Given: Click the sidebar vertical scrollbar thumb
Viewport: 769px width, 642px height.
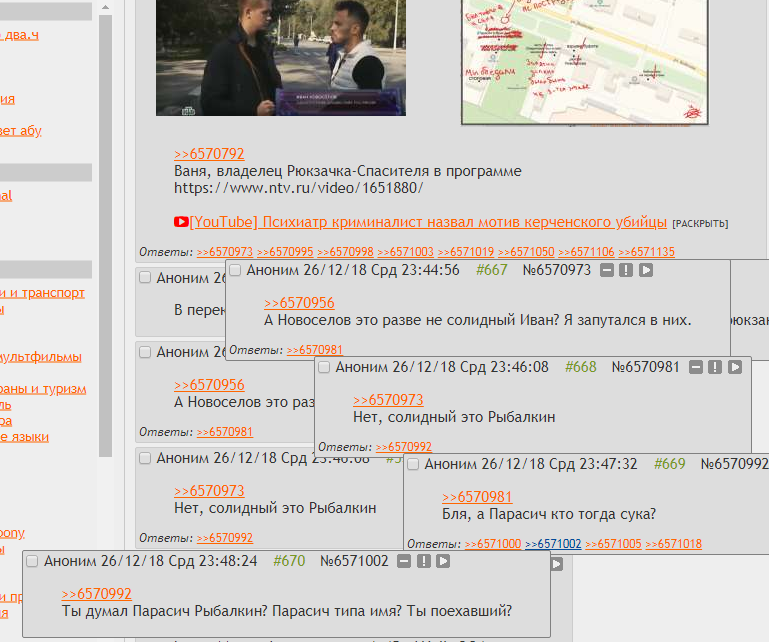Looking at the screenshot, I should pos(105,236).
